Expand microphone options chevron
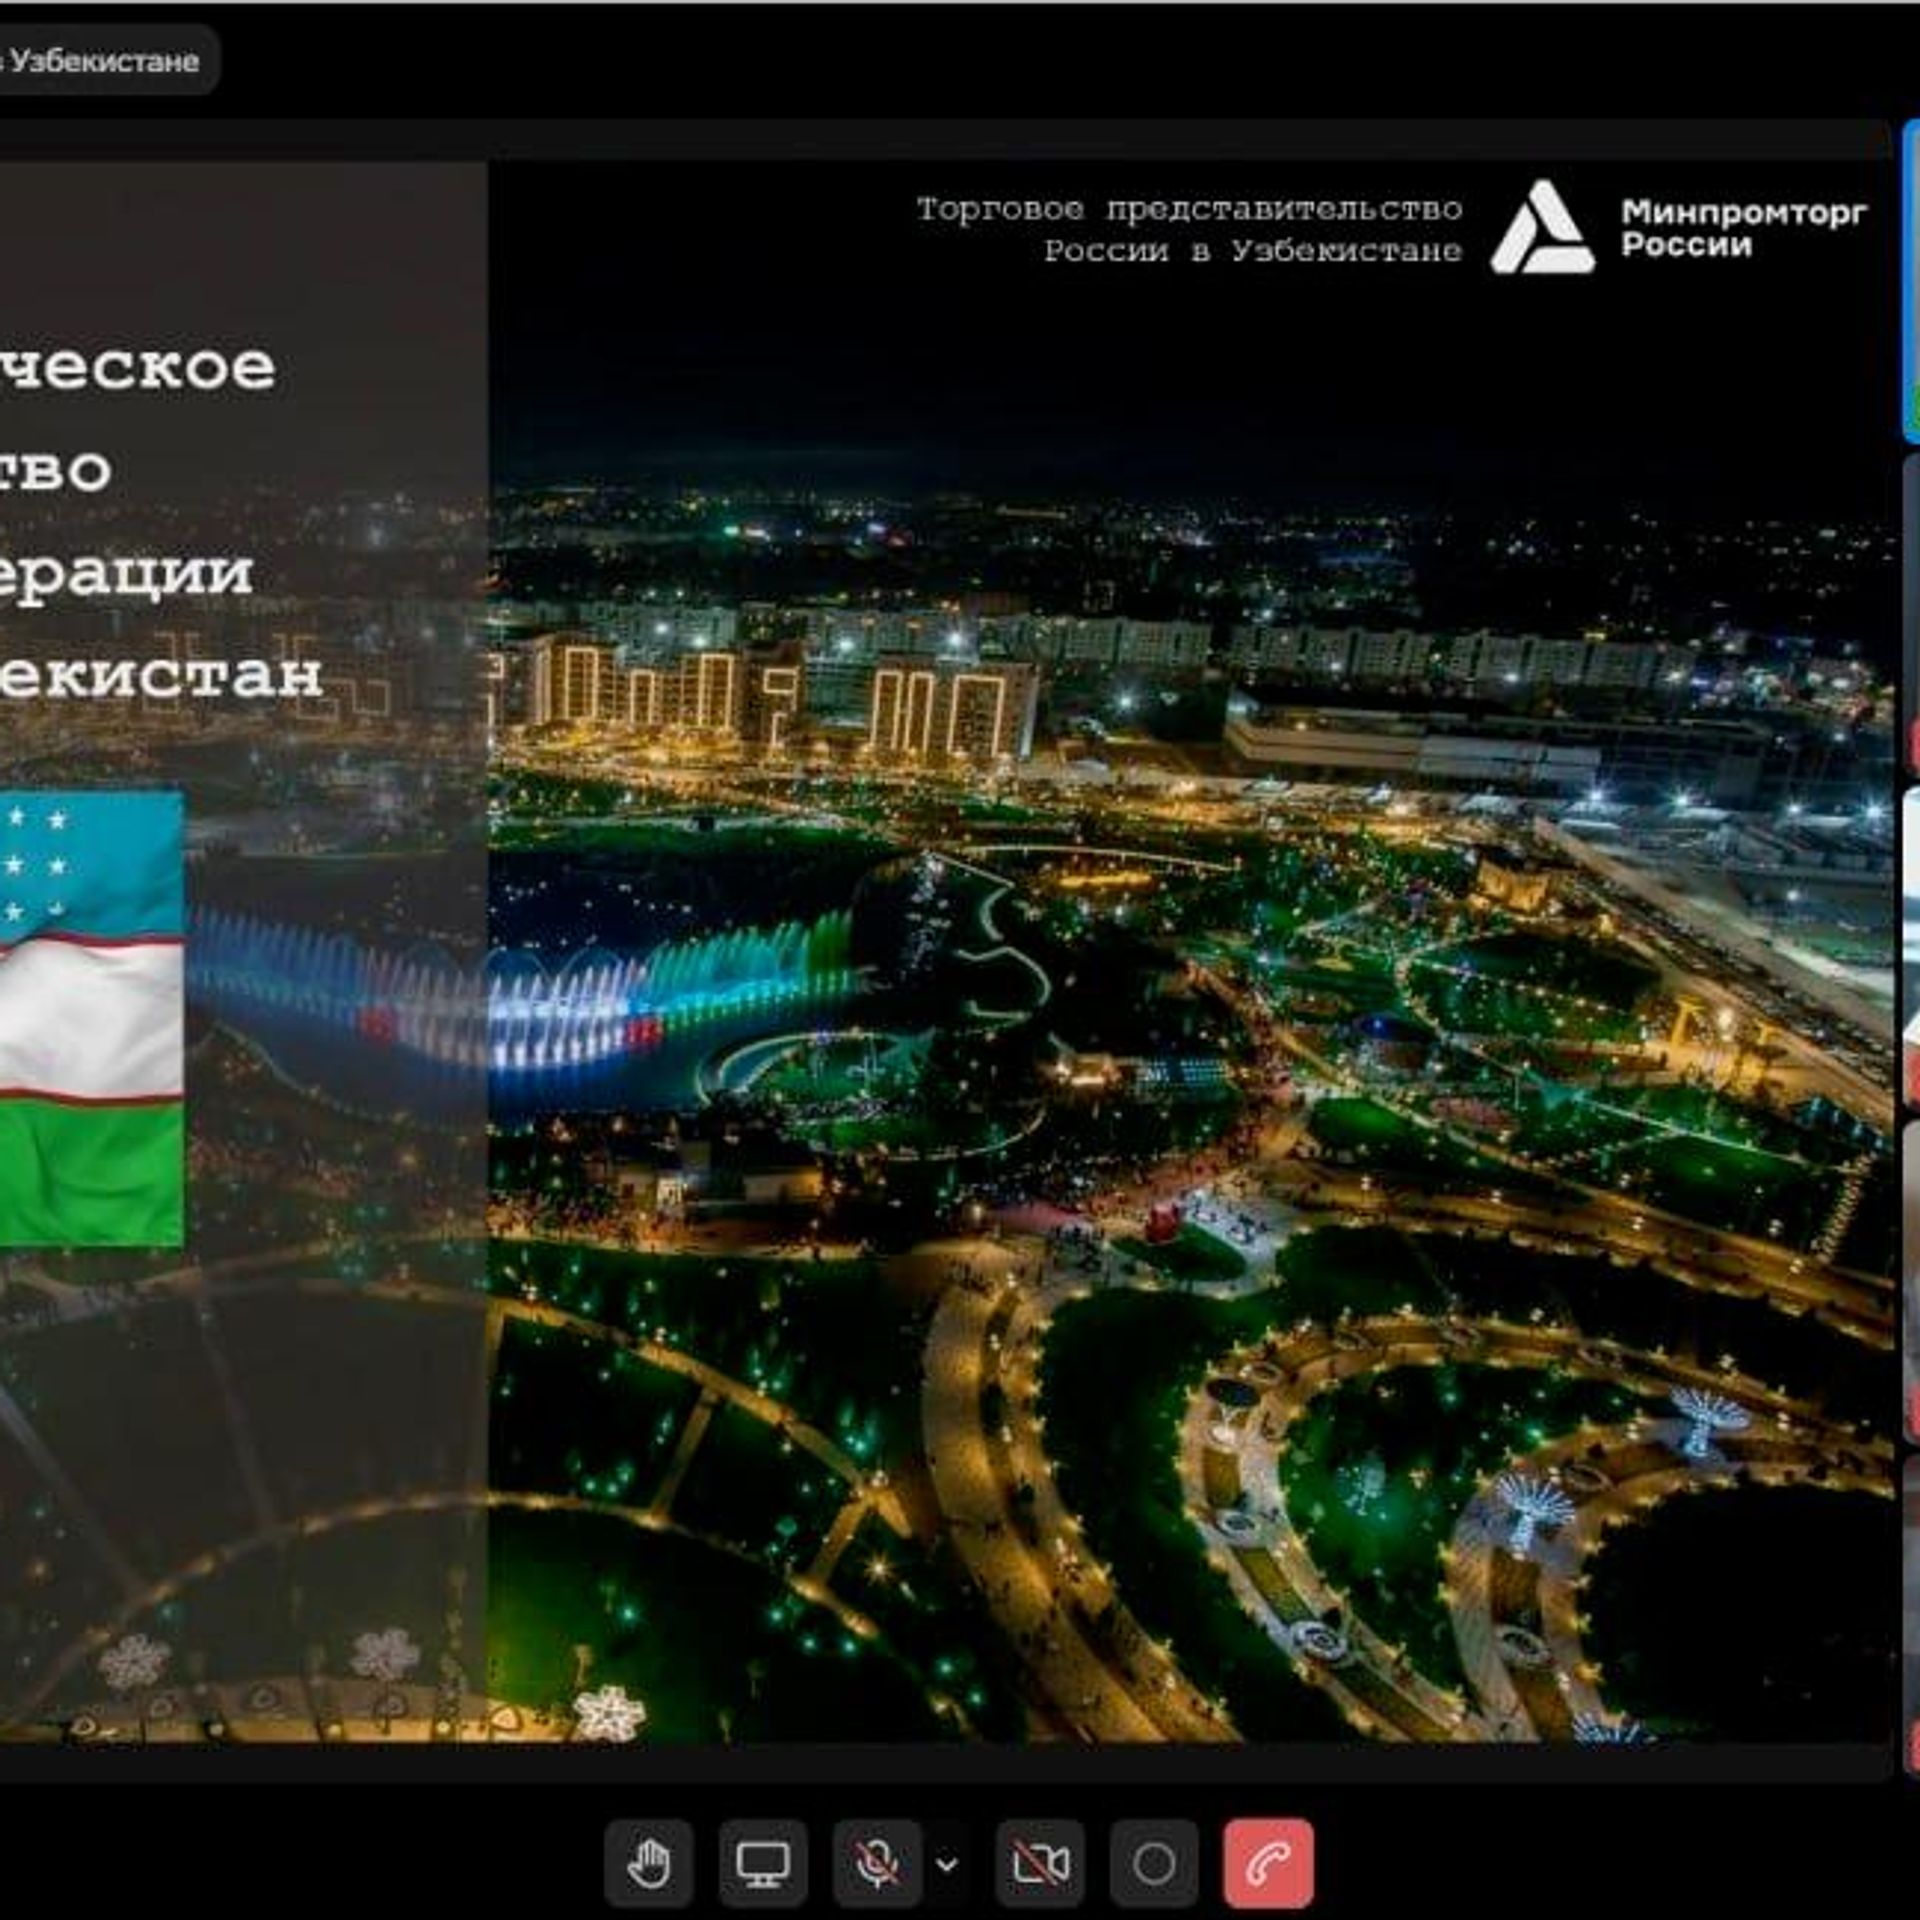 947,1864
